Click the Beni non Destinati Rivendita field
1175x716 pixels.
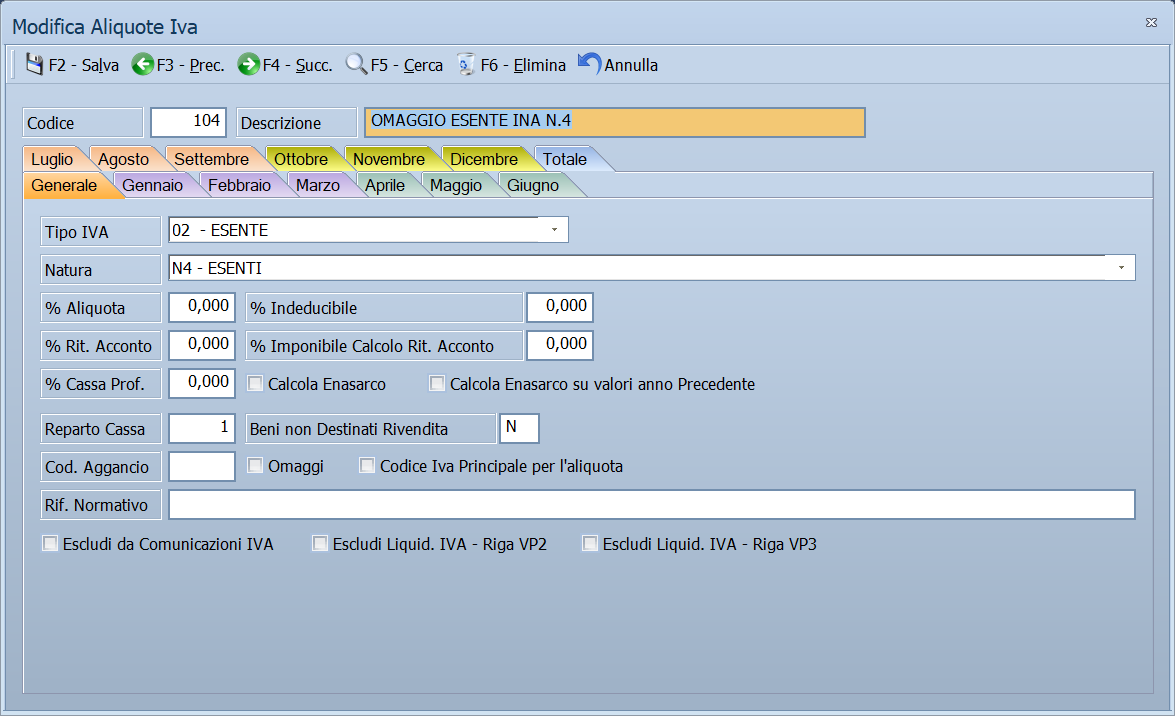click(519, 428)
